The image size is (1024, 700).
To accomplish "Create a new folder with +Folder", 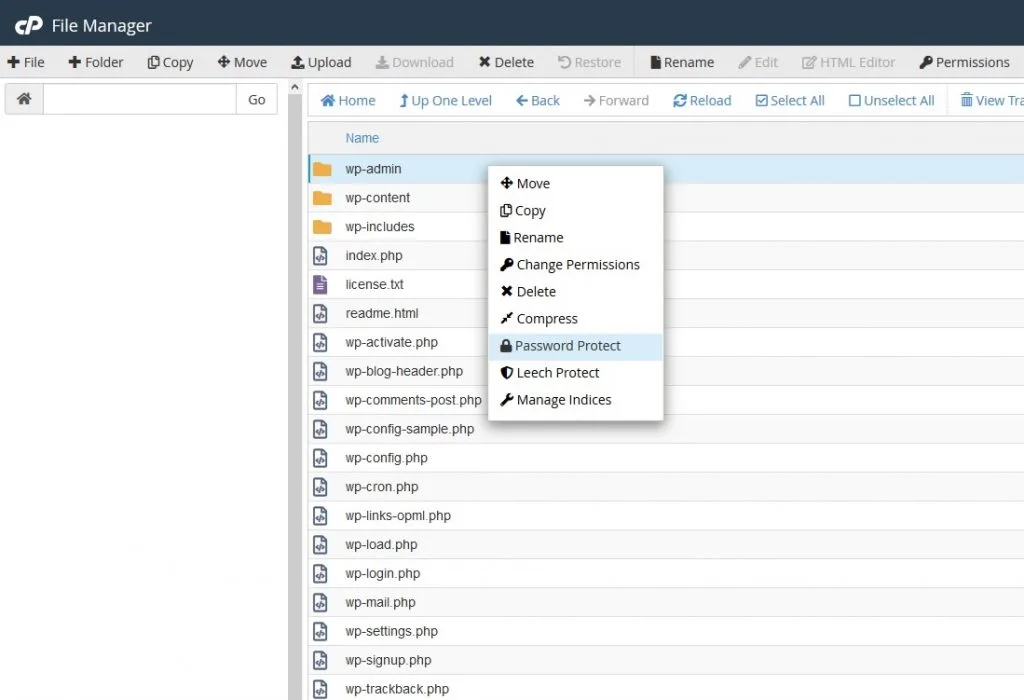I will (96, 62).
